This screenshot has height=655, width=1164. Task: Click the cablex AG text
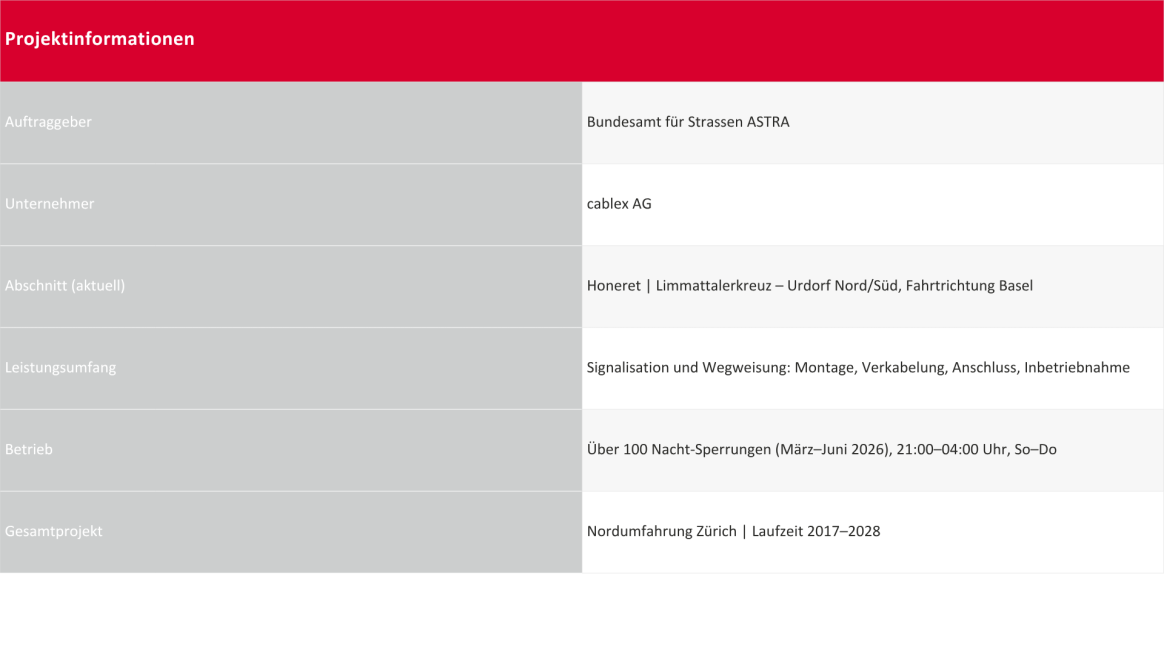click(619, 203)
